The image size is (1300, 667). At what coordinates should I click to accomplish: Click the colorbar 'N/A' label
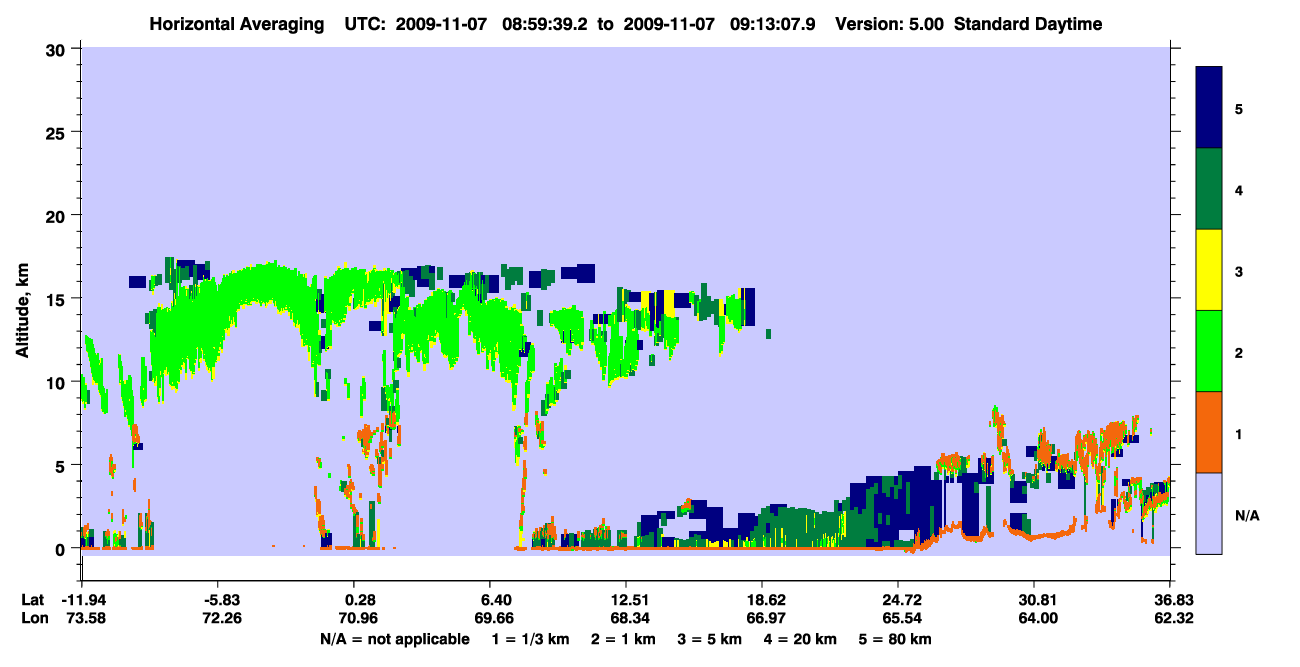tap(1247, 514)
